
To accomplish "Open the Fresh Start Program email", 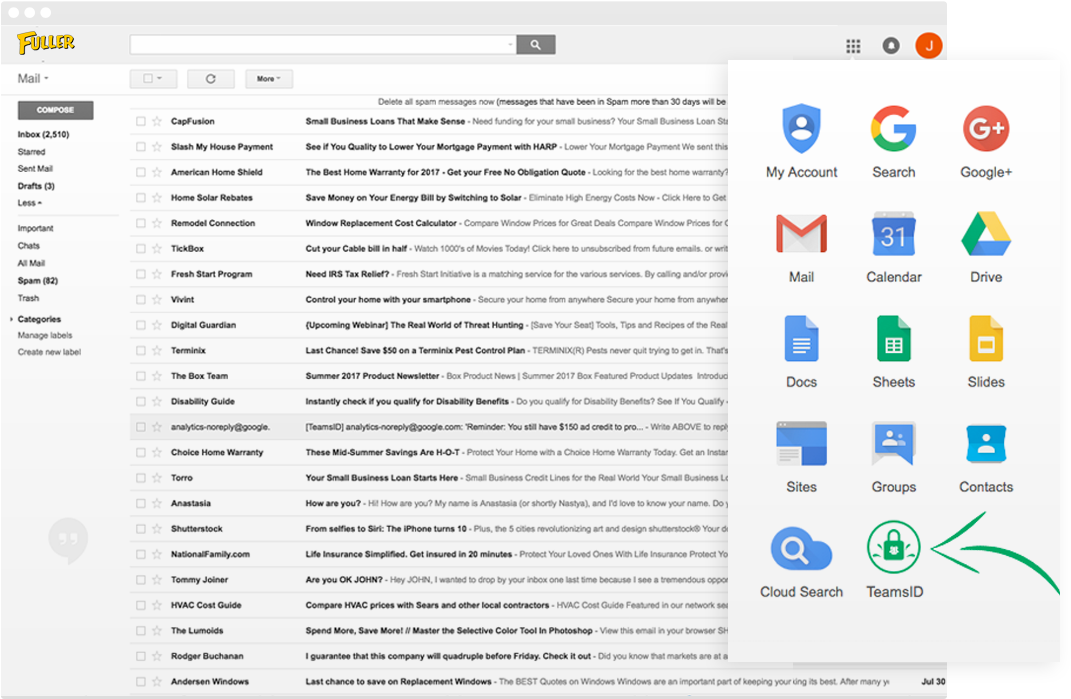I will tap(429, 274).
